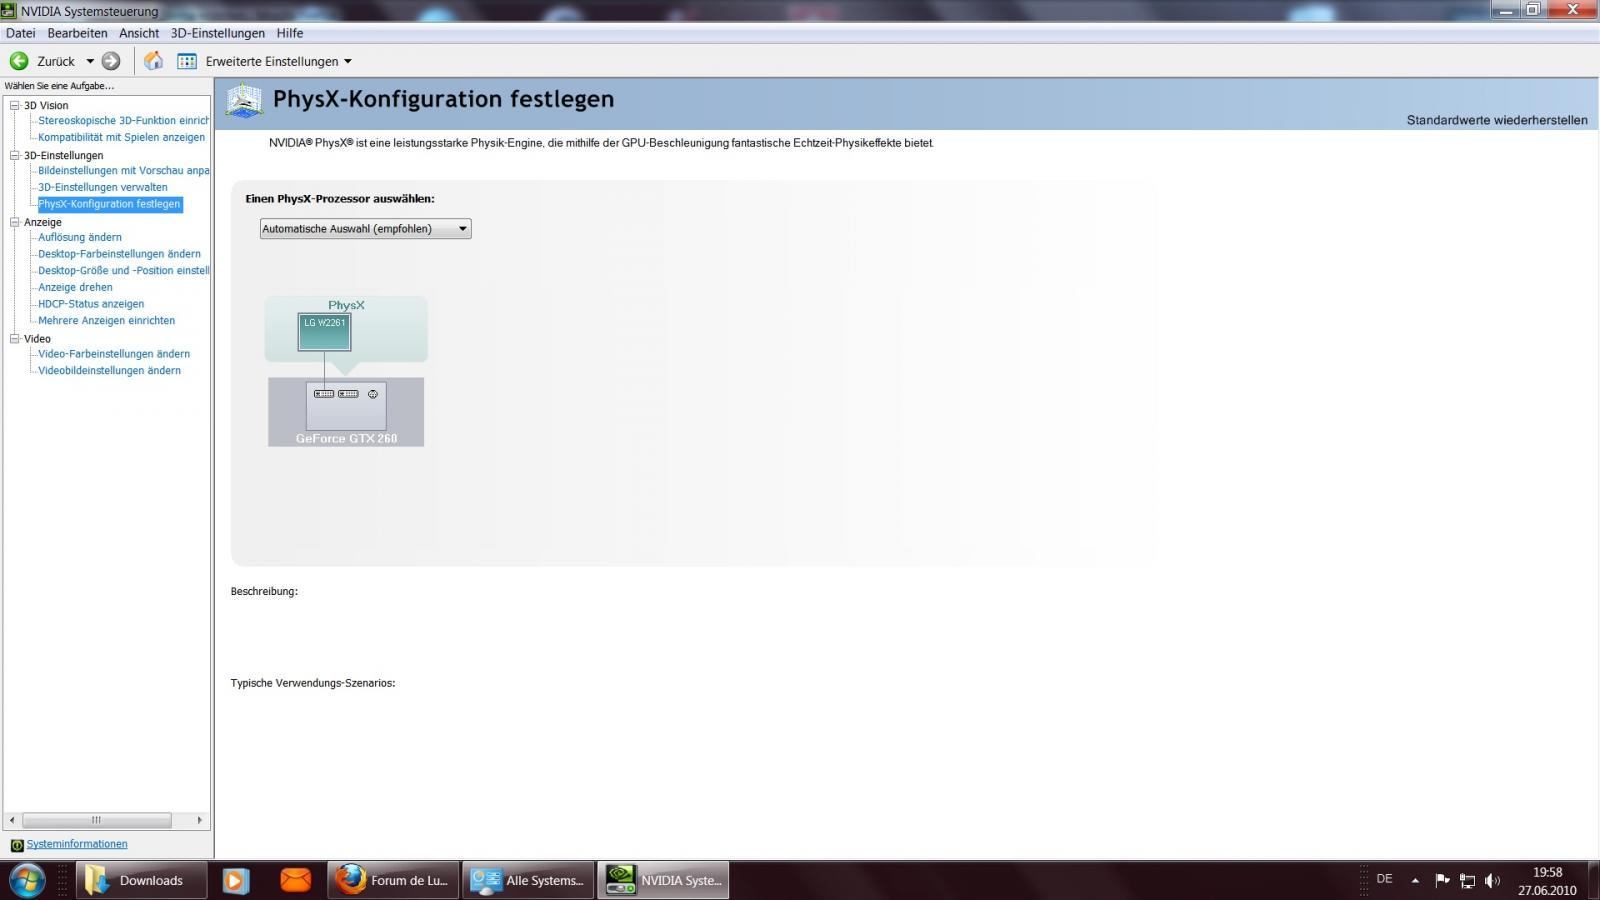Open the PhysX-Prozessor selection combo box
The height and width of the screenshot is (900, 1600).
(365, 229)
